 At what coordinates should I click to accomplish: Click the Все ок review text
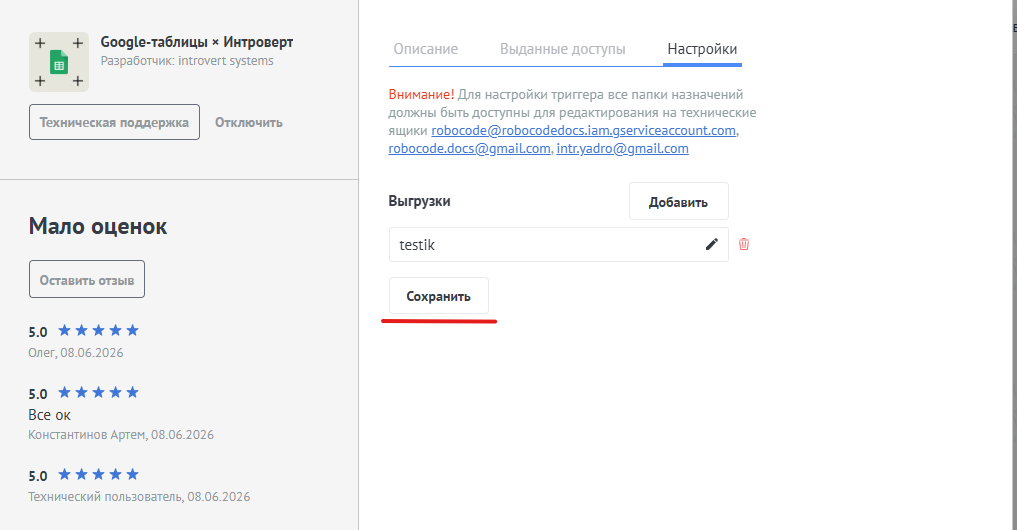coord(49,415)
